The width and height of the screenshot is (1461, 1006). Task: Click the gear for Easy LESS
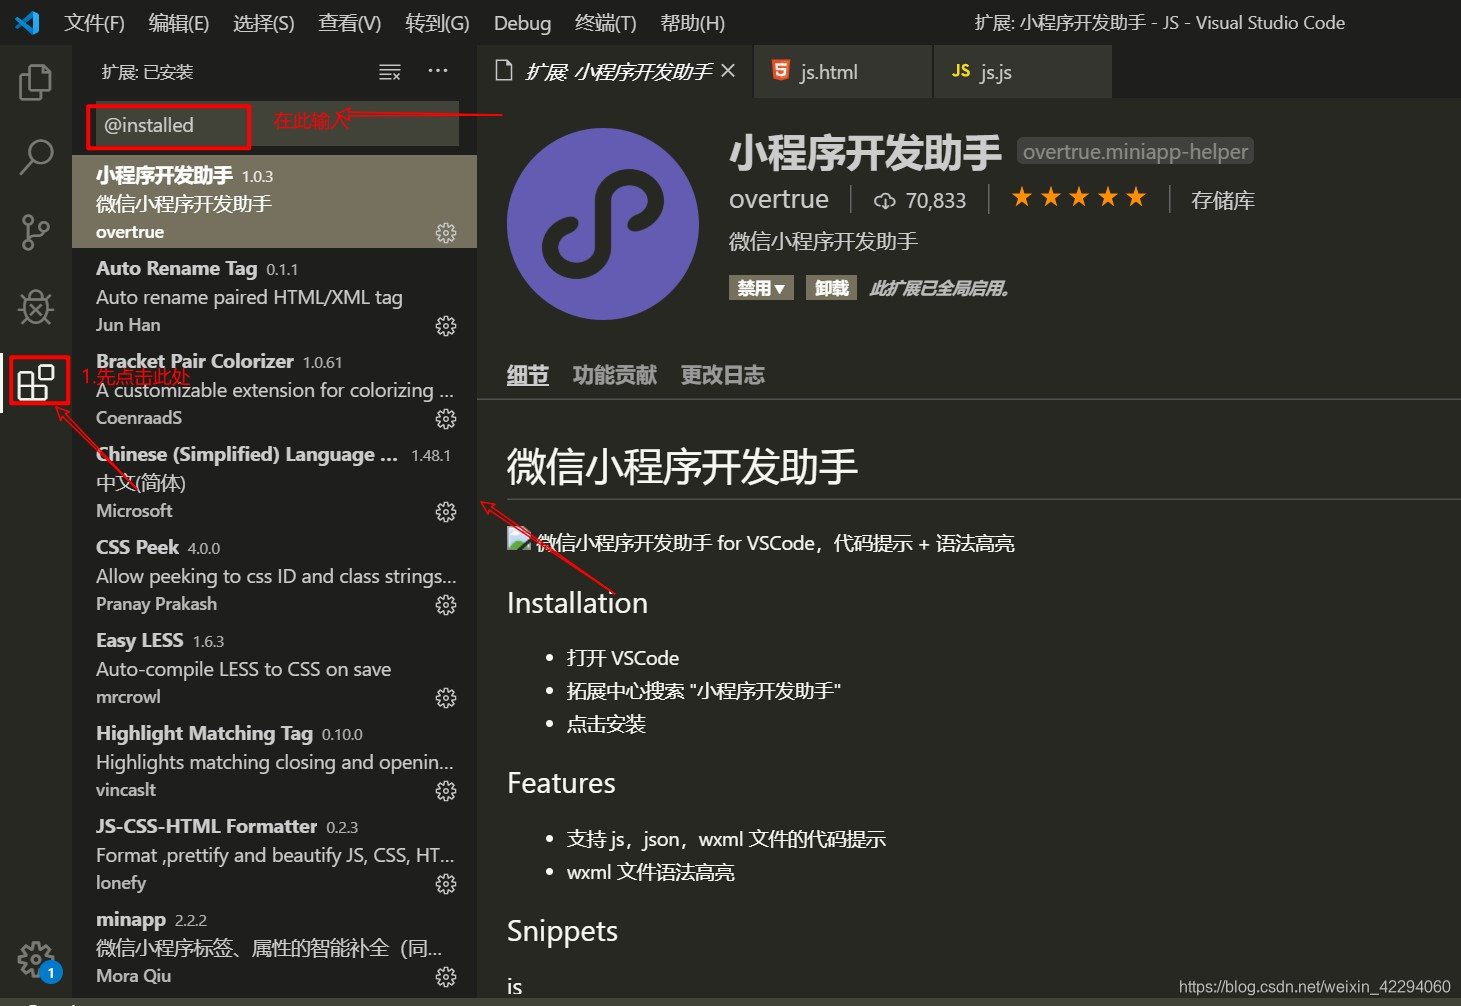coord(446,698)
